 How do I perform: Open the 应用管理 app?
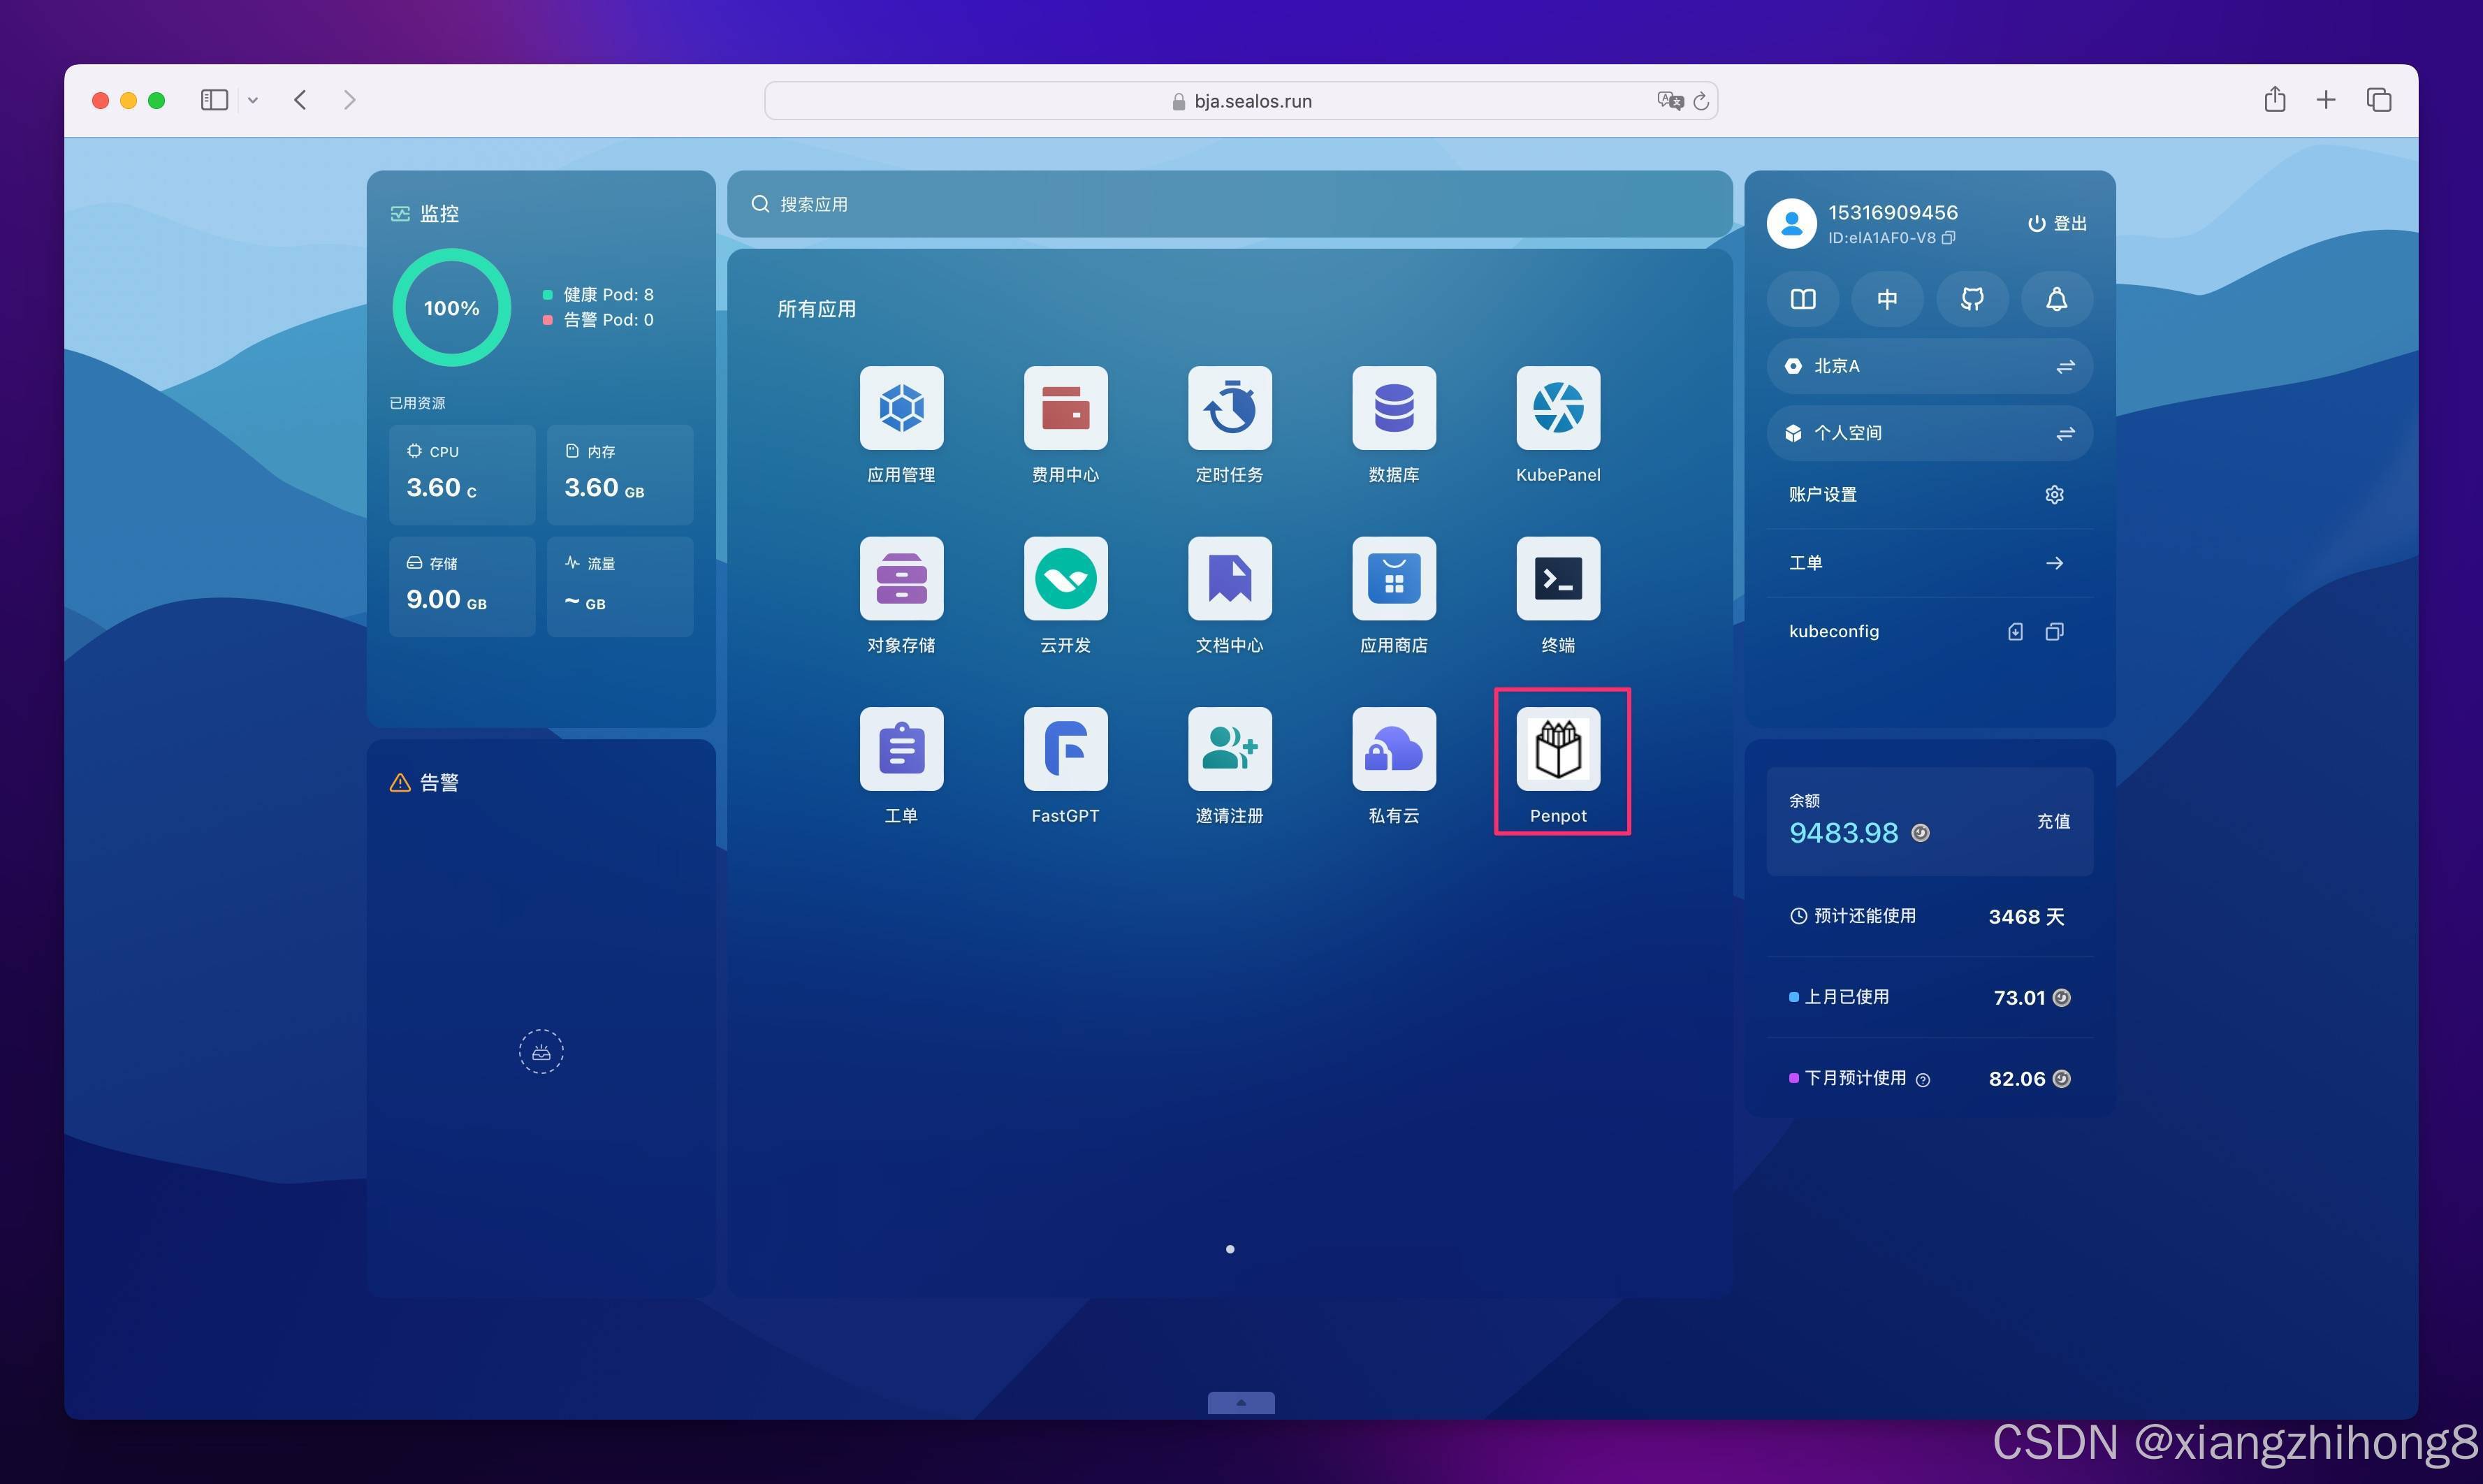(901, 408)
